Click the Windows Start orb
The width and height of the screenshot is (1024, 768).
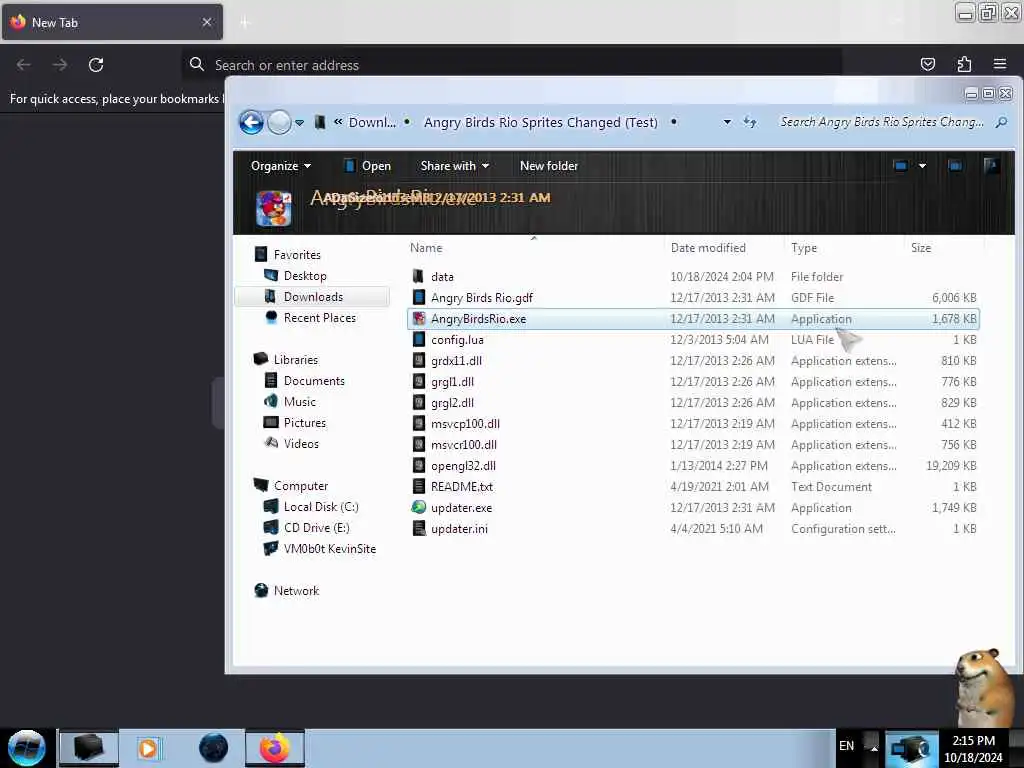(x=27, y=748)
